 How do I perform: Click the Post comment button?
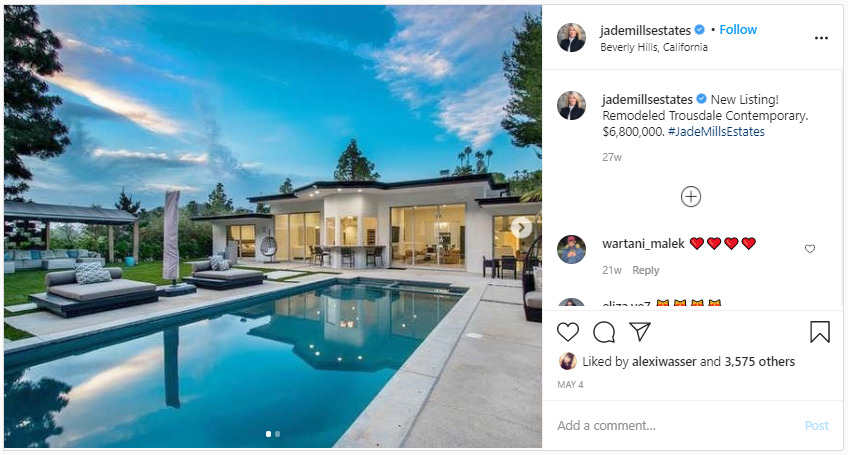click(x=816, y=425)
